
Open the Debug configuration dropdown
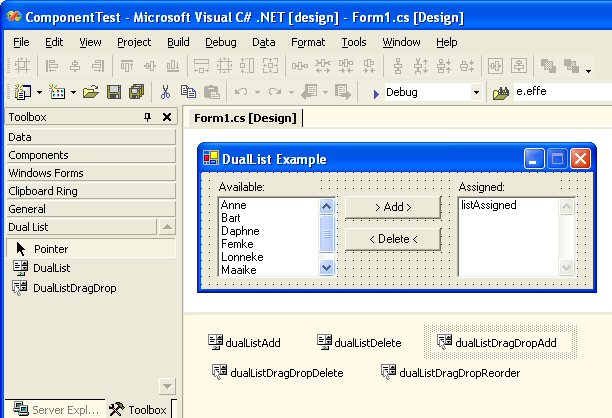pos(476,92)
